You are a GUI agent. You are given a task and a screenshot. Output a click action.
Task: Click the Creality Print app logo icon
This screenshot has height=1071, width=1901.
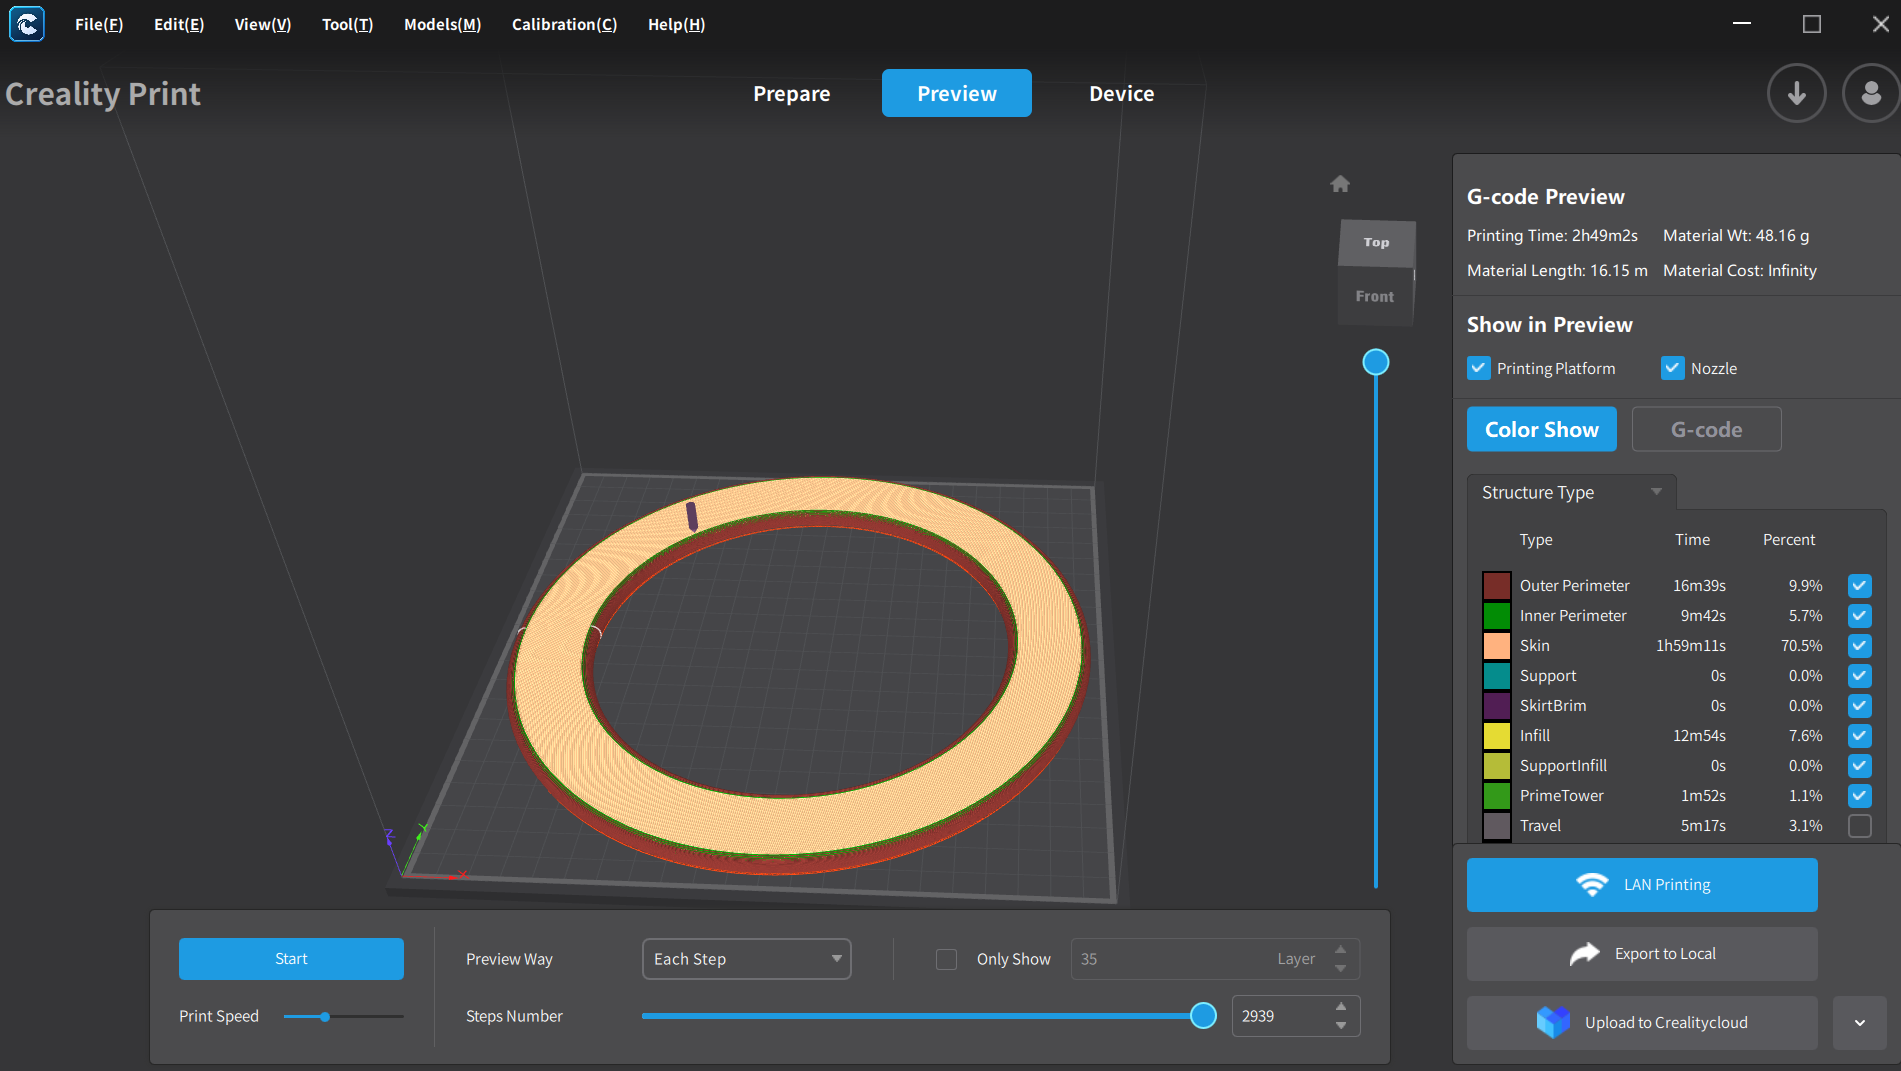click(27, 24)
